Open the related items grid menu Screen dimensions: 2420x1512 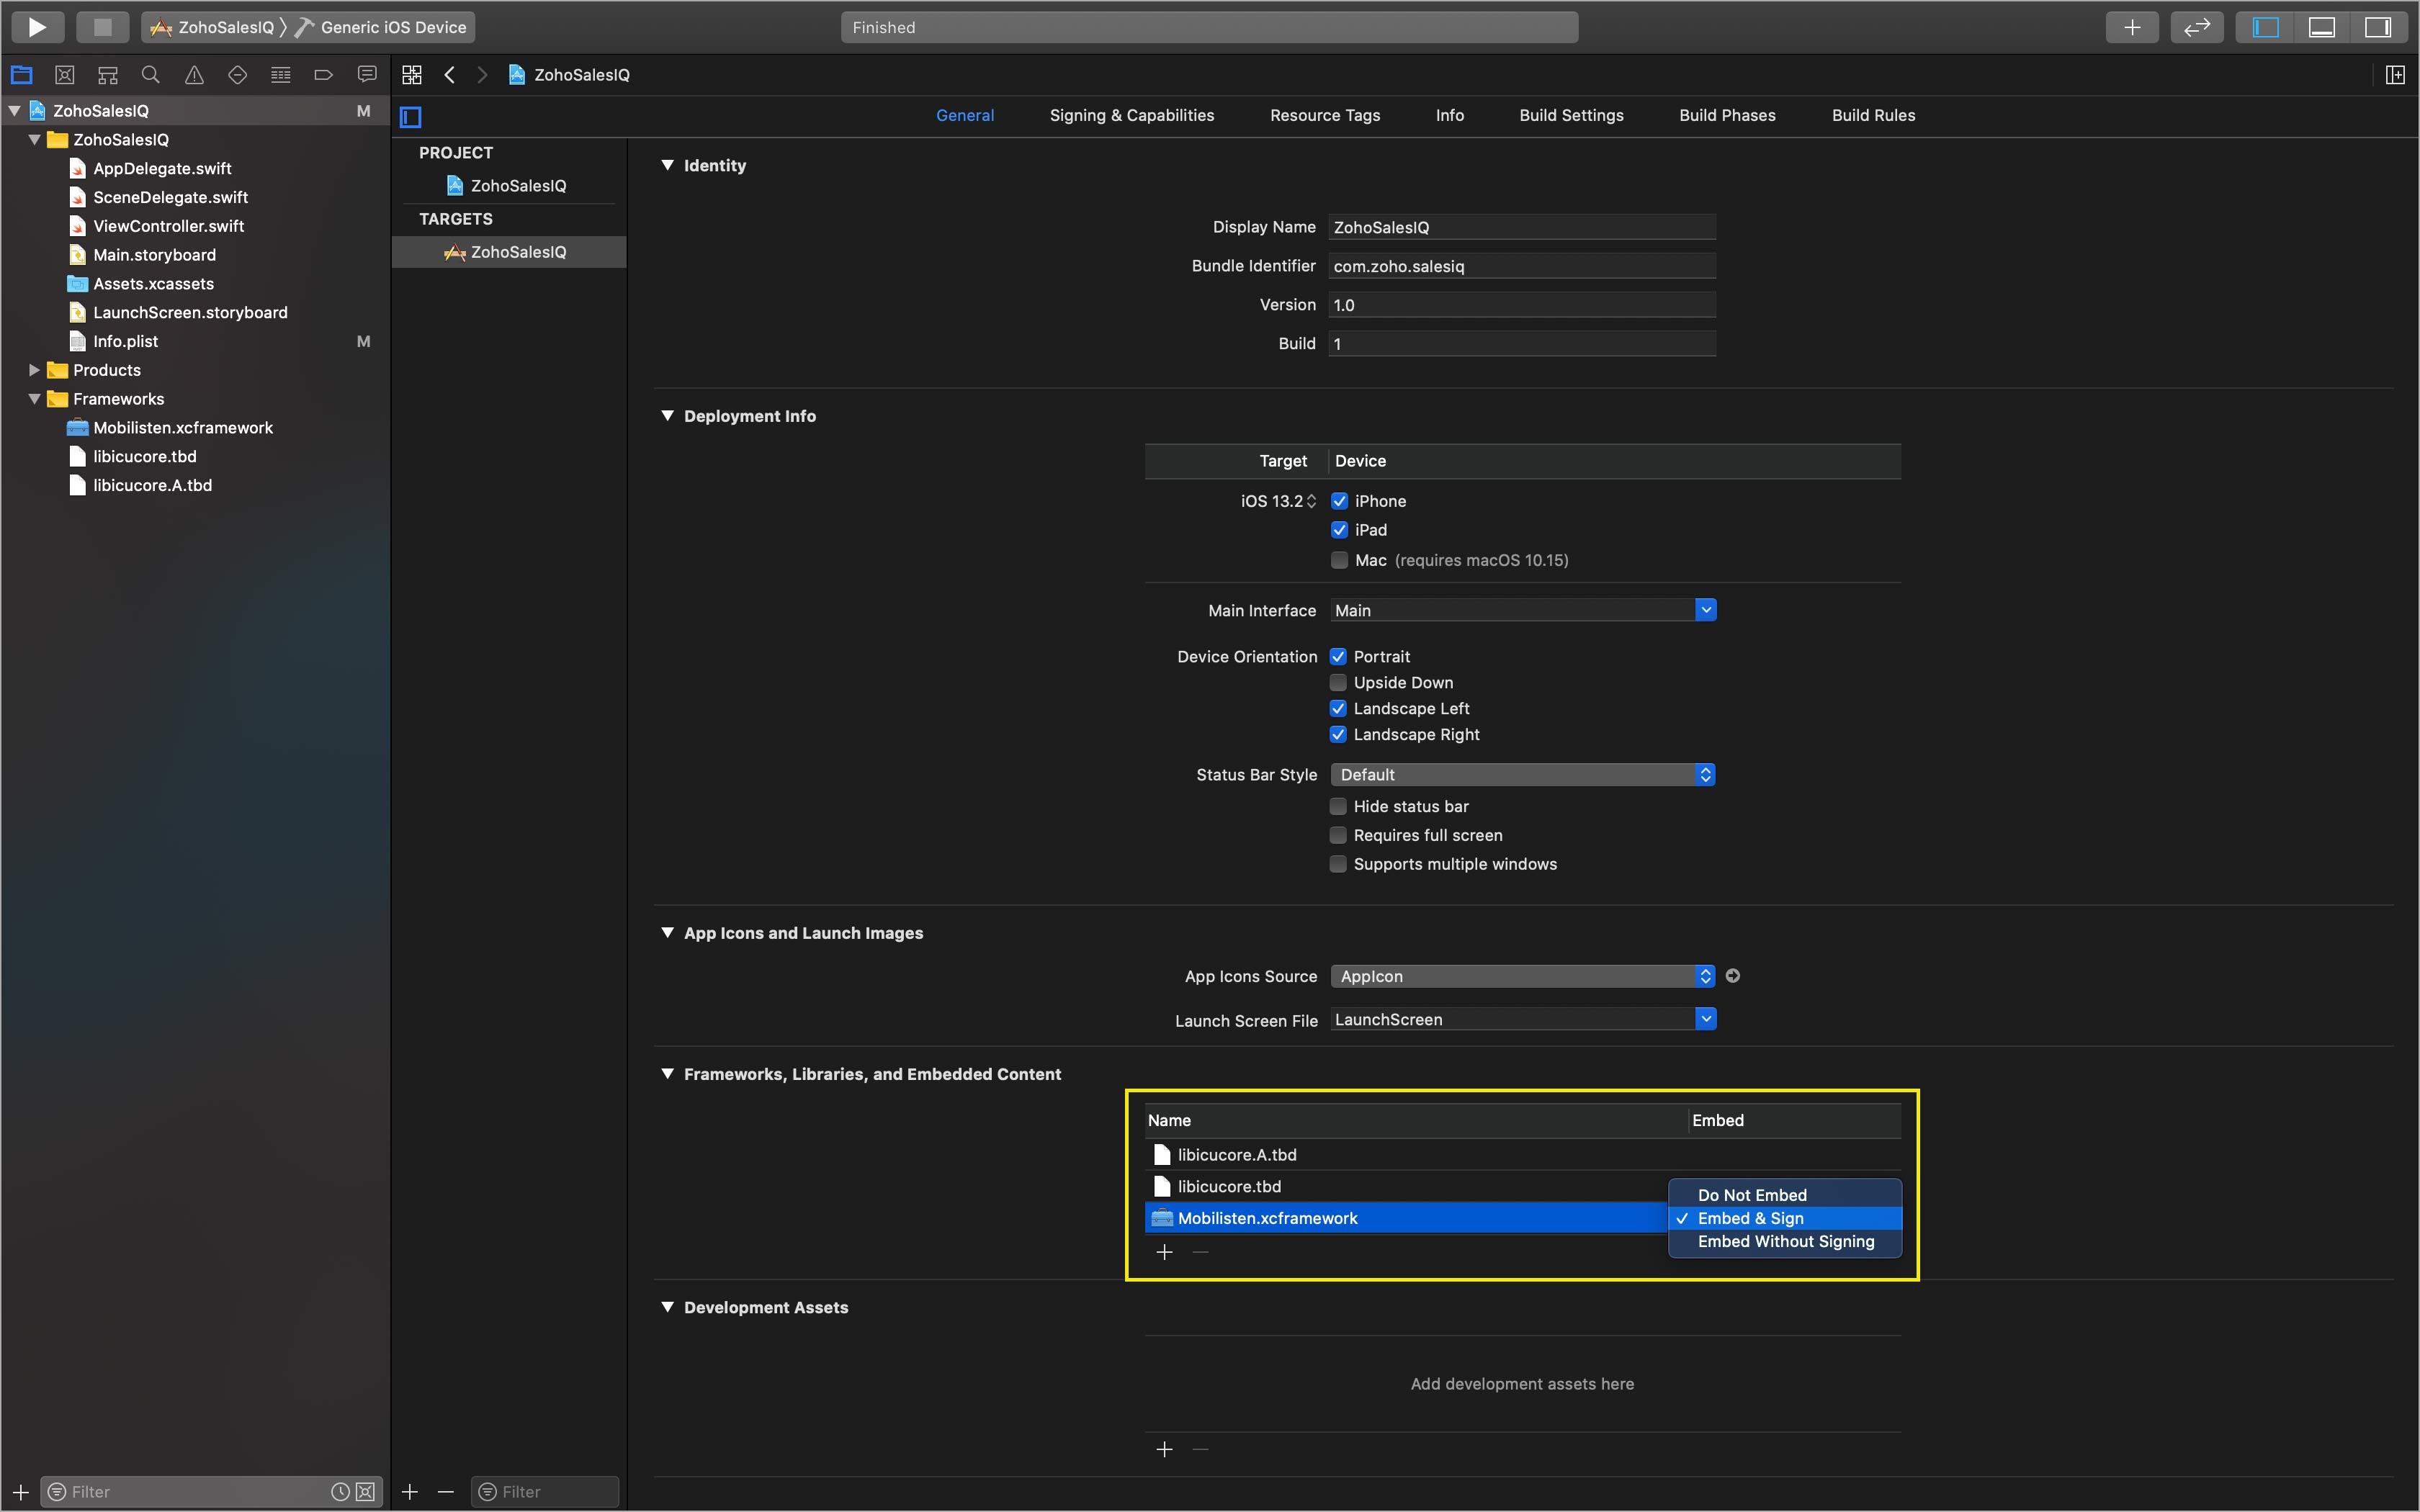point(412,75)
